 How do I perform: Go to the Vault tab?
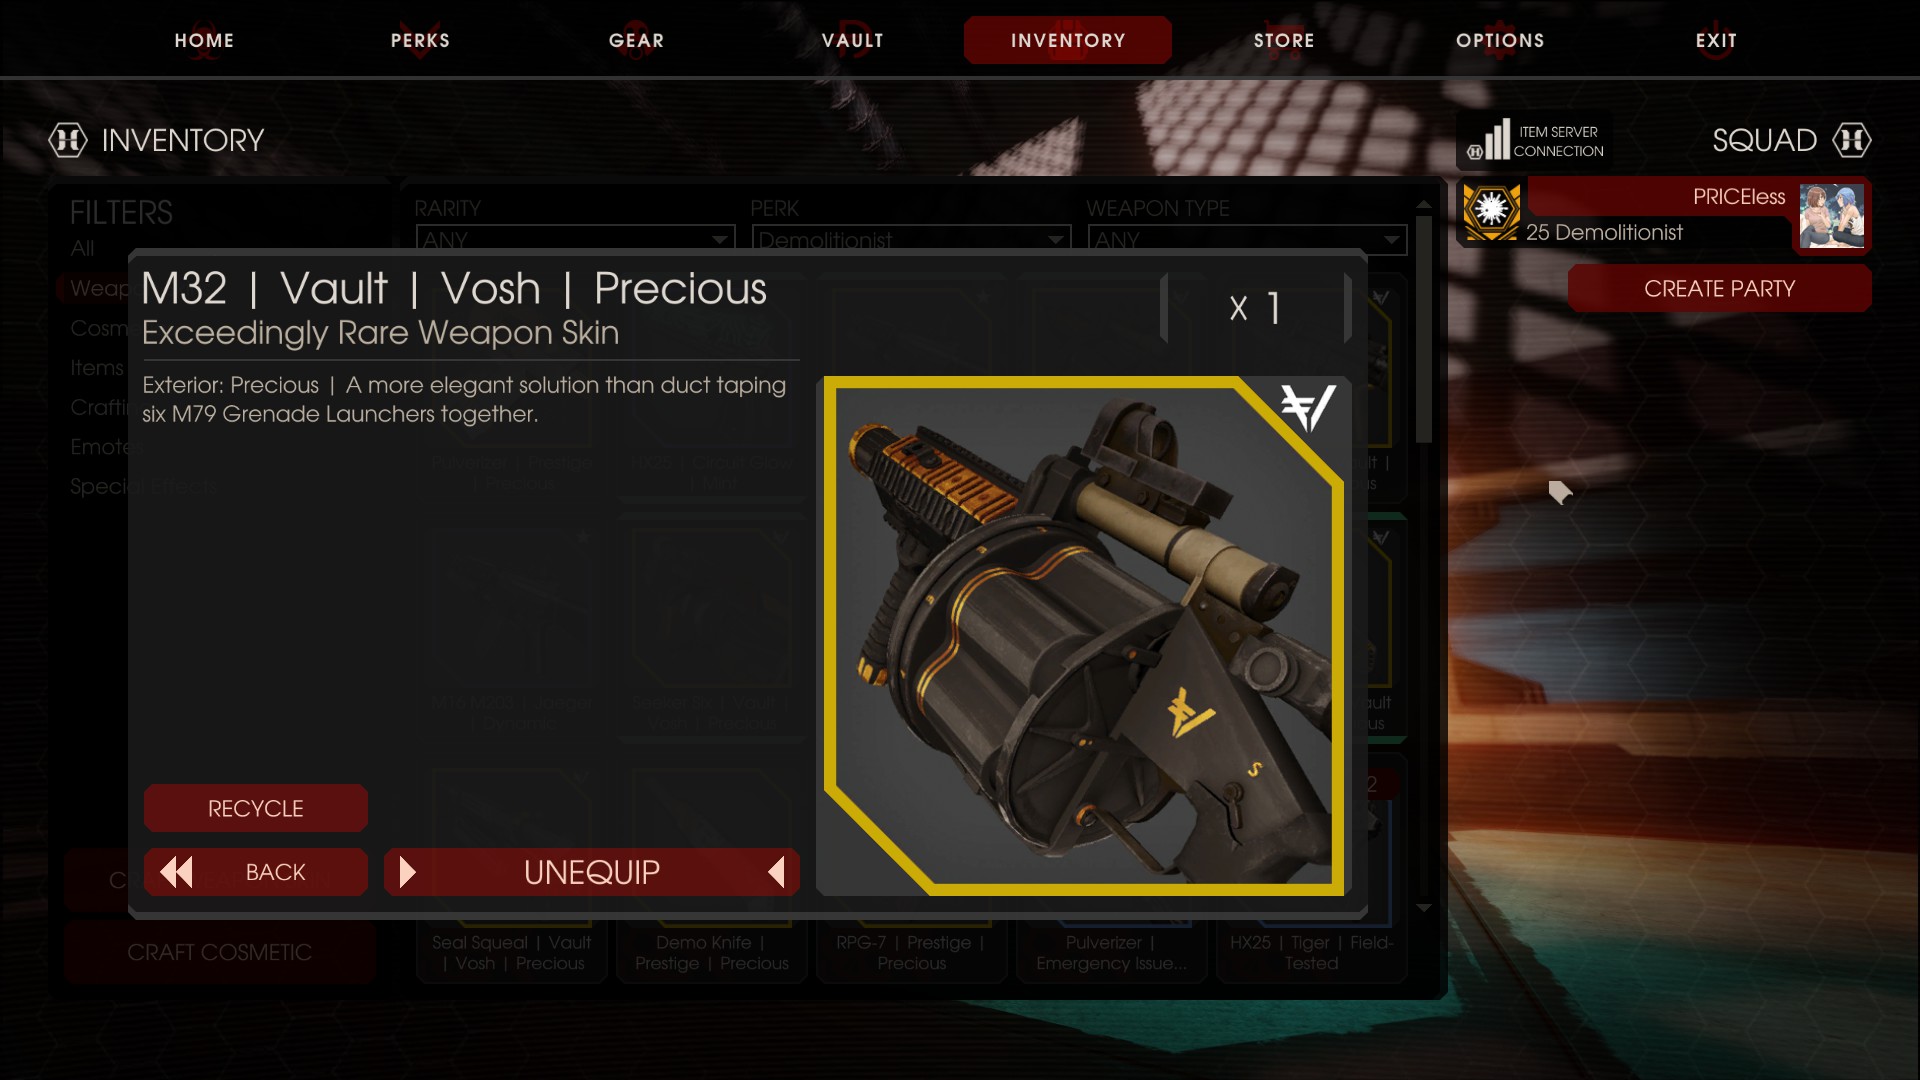(852, 40)
